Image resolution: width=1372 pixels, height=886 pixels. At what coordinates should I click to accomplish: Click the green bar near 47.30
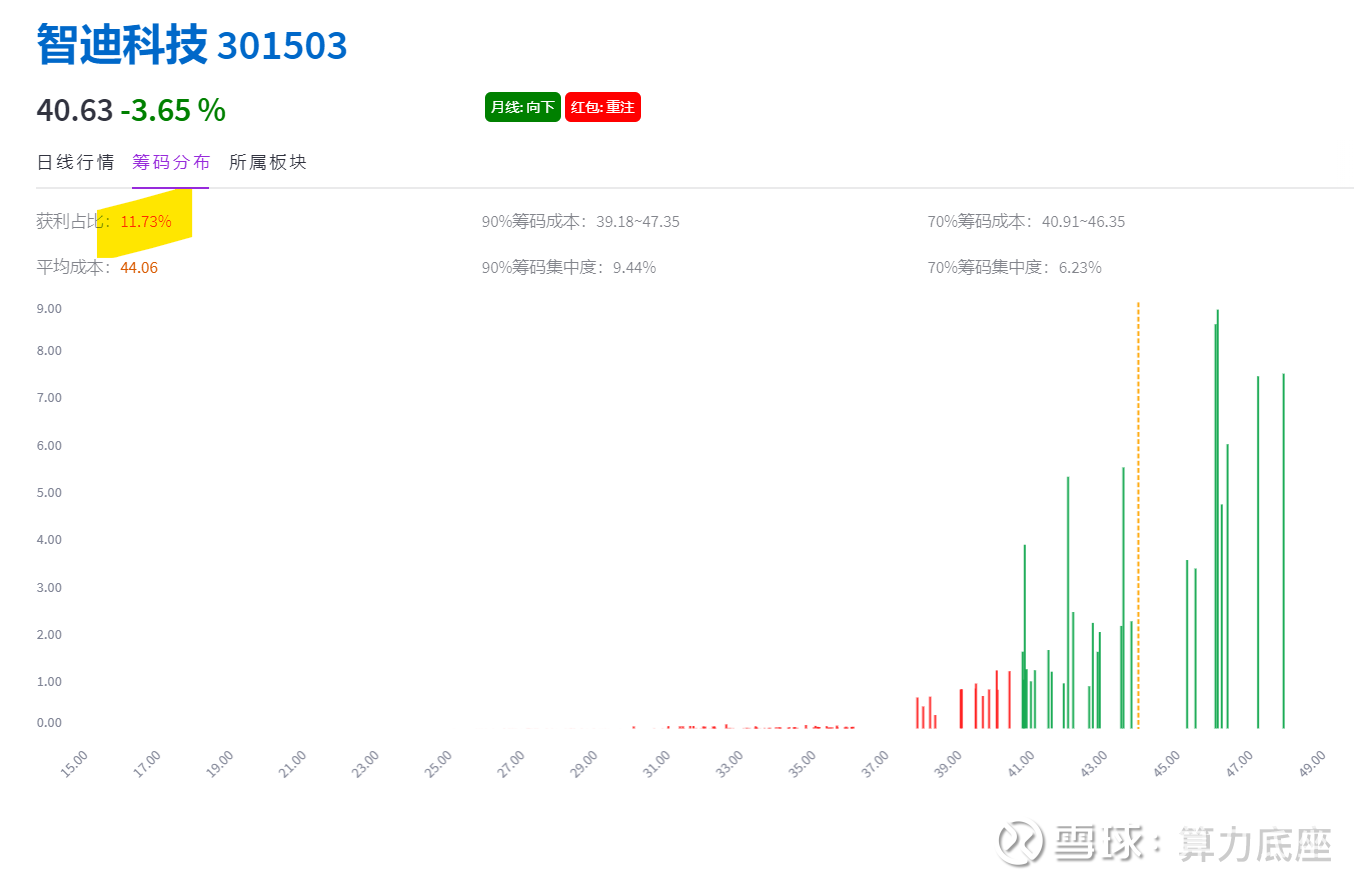1258,552
